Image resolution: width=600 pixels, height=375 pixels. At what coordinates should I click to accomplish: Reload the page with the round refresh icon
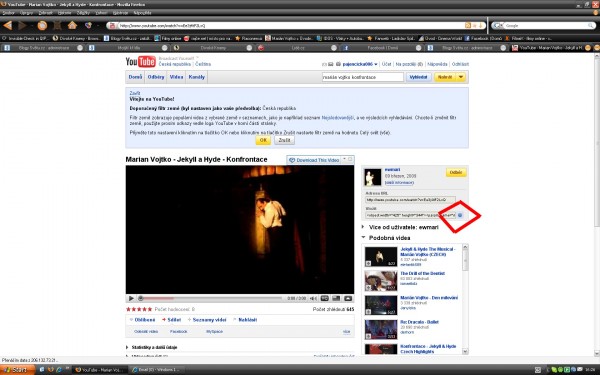pos(42,25)
